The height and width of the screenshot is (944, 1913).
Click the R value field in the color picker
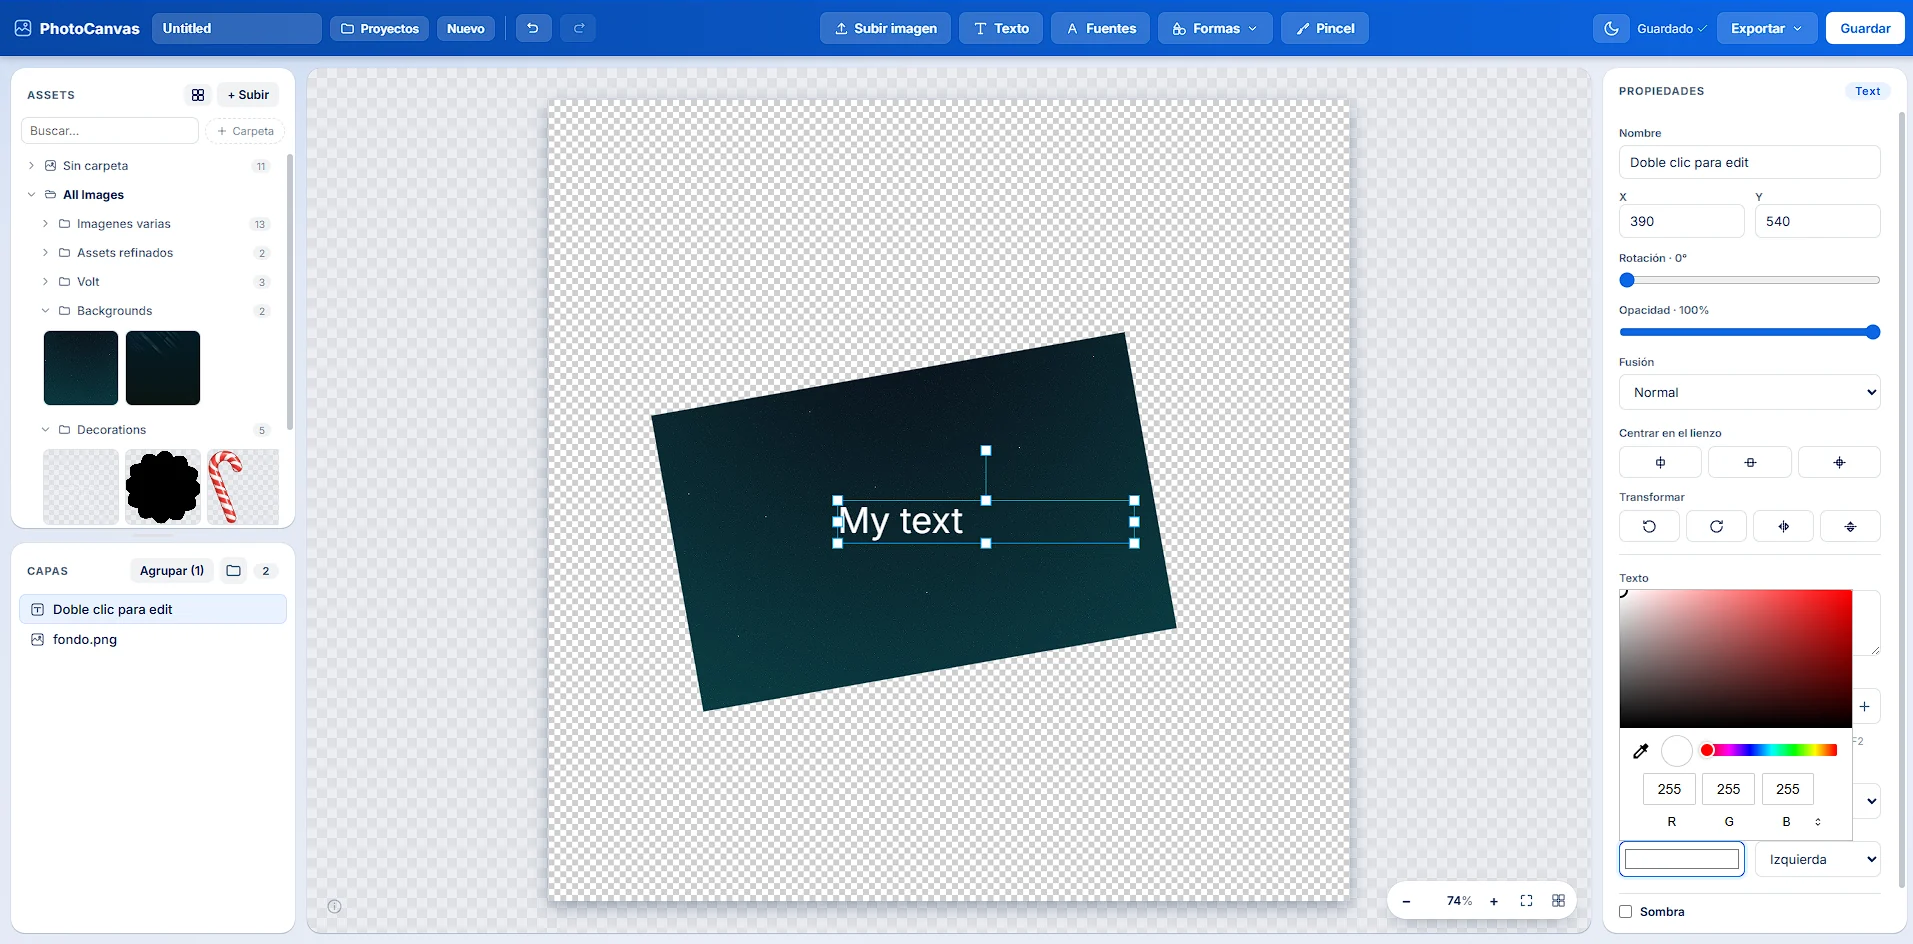point(1669,789)
